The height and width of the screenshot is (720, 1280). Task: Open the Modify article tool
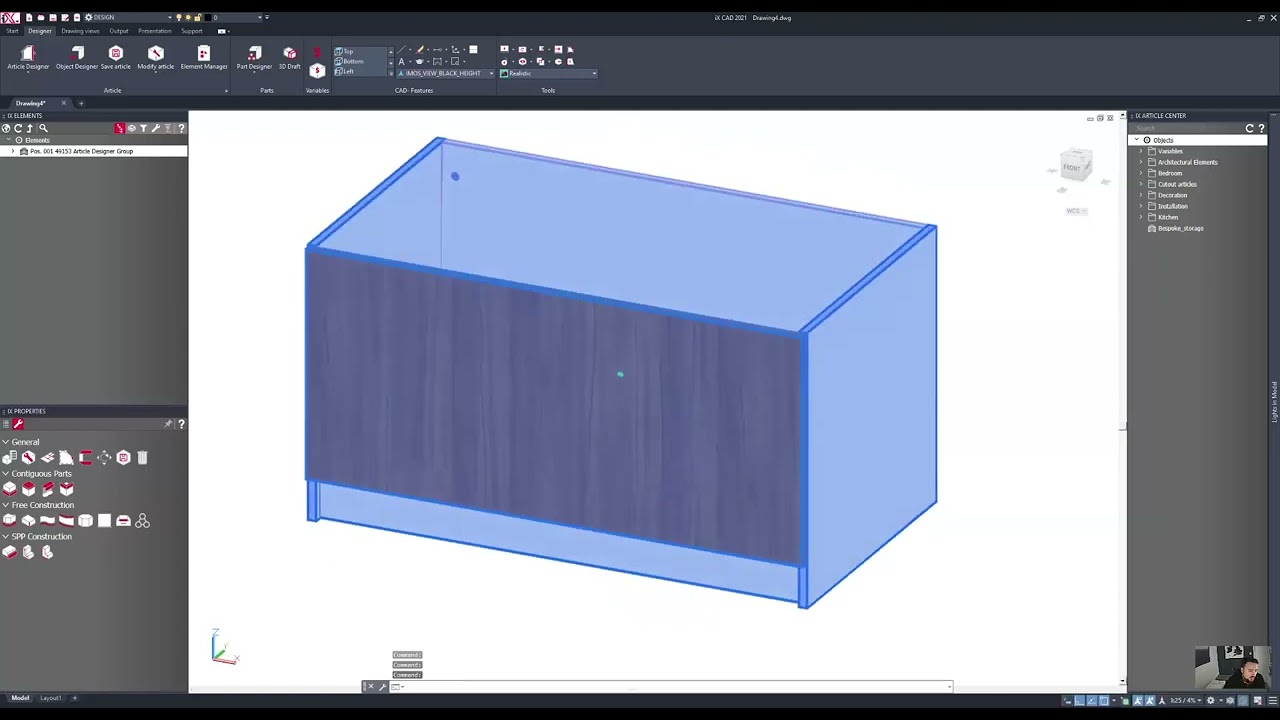tap(155, 58)
